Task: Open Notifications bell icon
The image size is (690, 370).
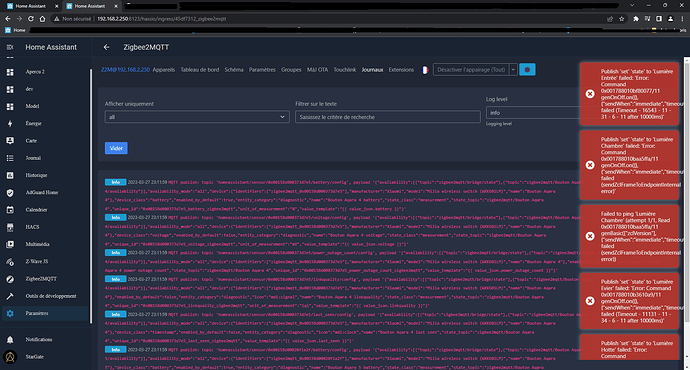Action: click(10, 340)
